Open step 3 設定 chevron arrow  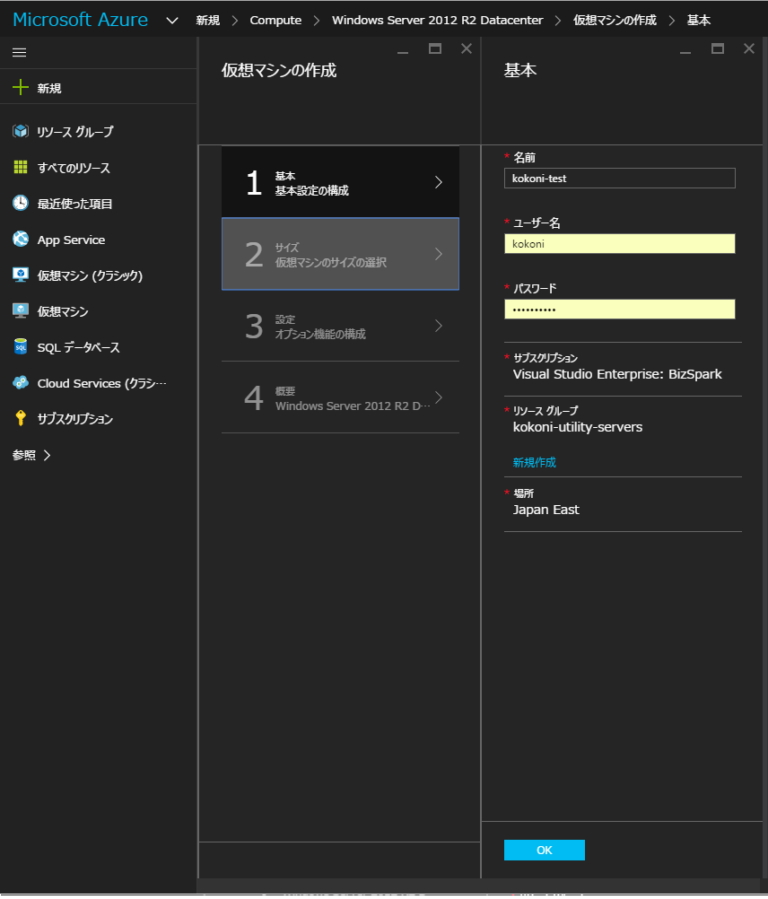click(438, 326)
